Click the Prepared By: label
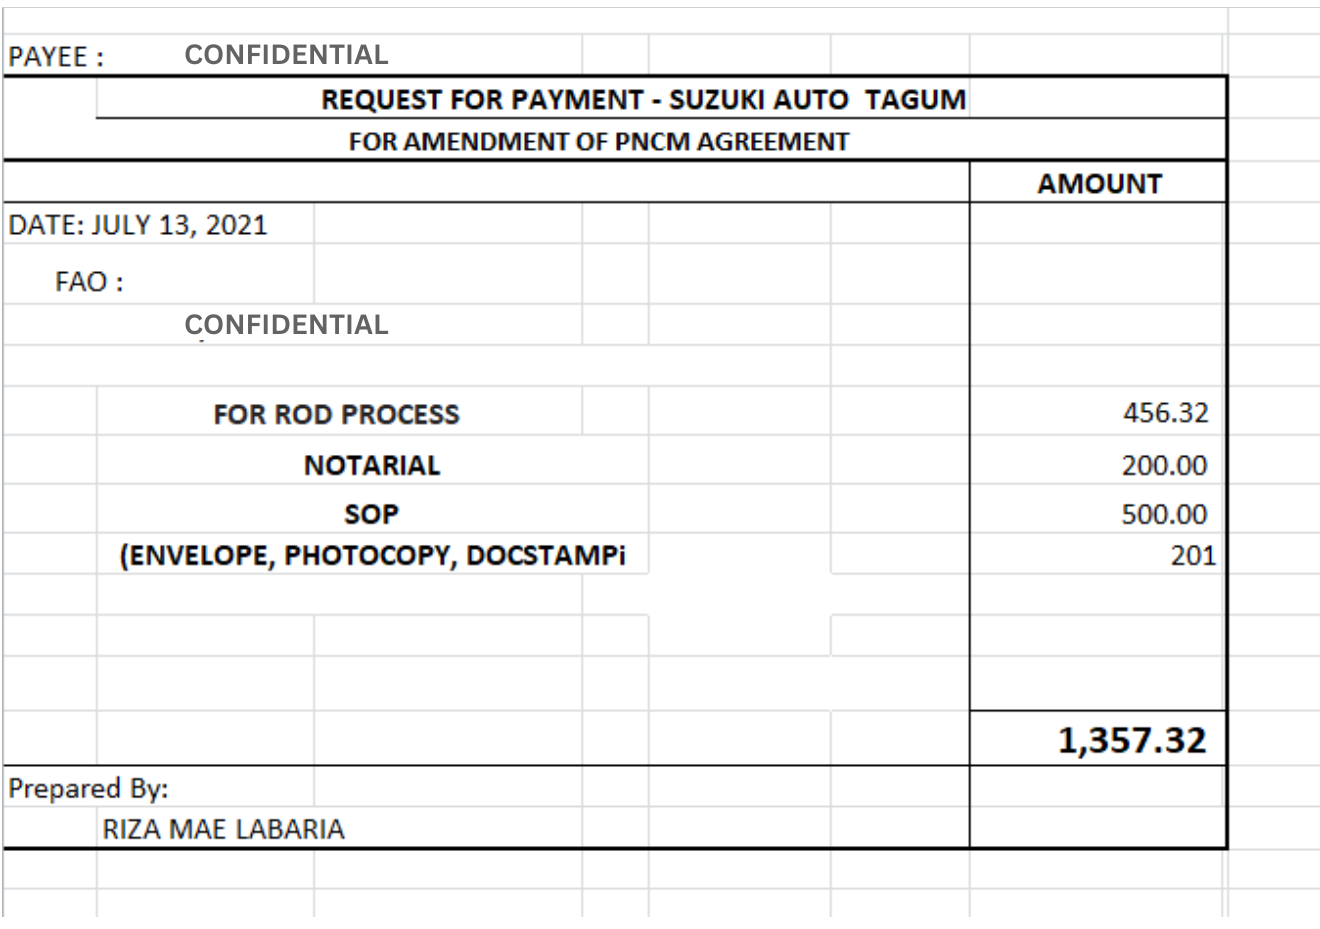This screenshot has height=929, width=1320. pyautogui.click(x=88, y=789)
